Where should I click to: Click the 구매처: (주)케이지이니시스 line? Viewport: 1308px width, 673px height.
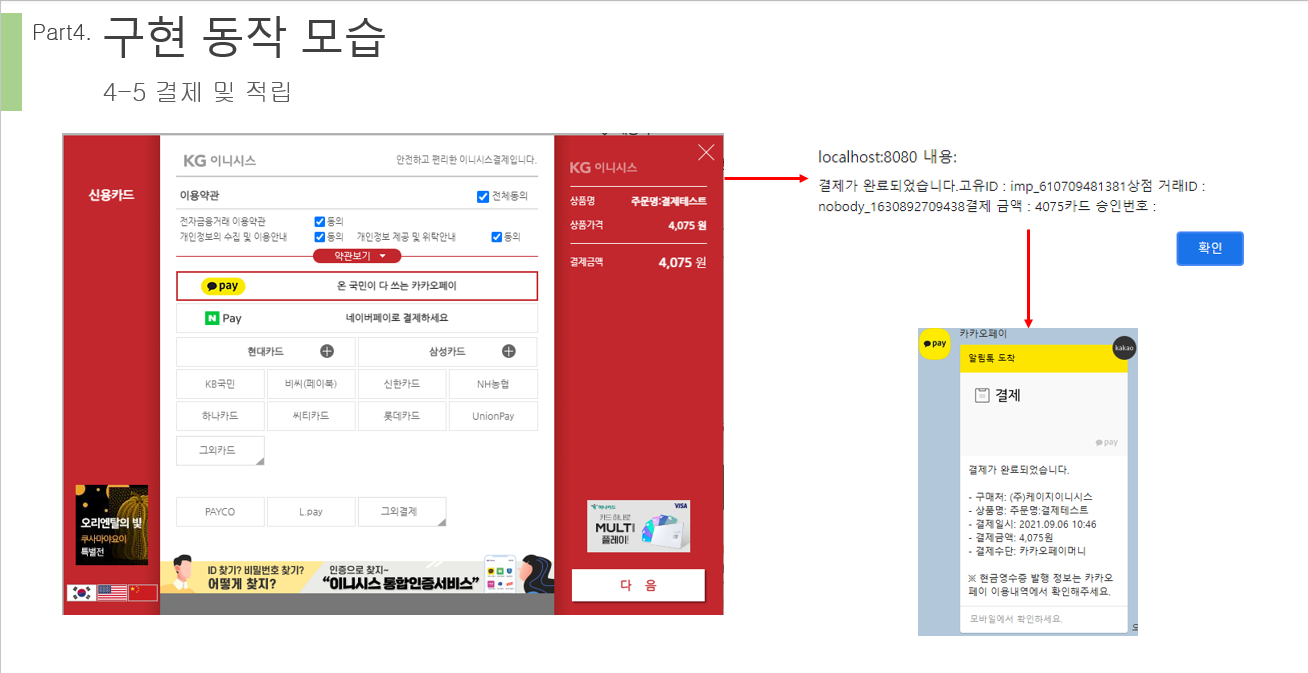coord(1031,496)
